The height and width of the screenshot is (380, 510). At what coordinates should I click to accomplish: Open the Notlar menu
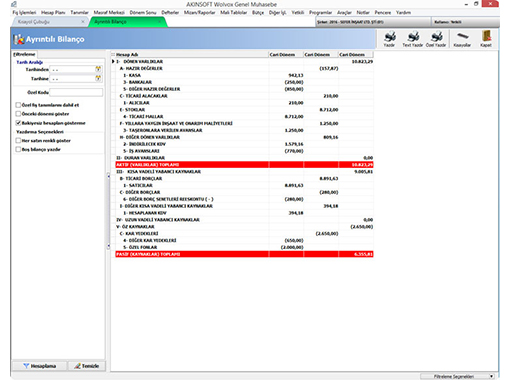coord(363,12)
